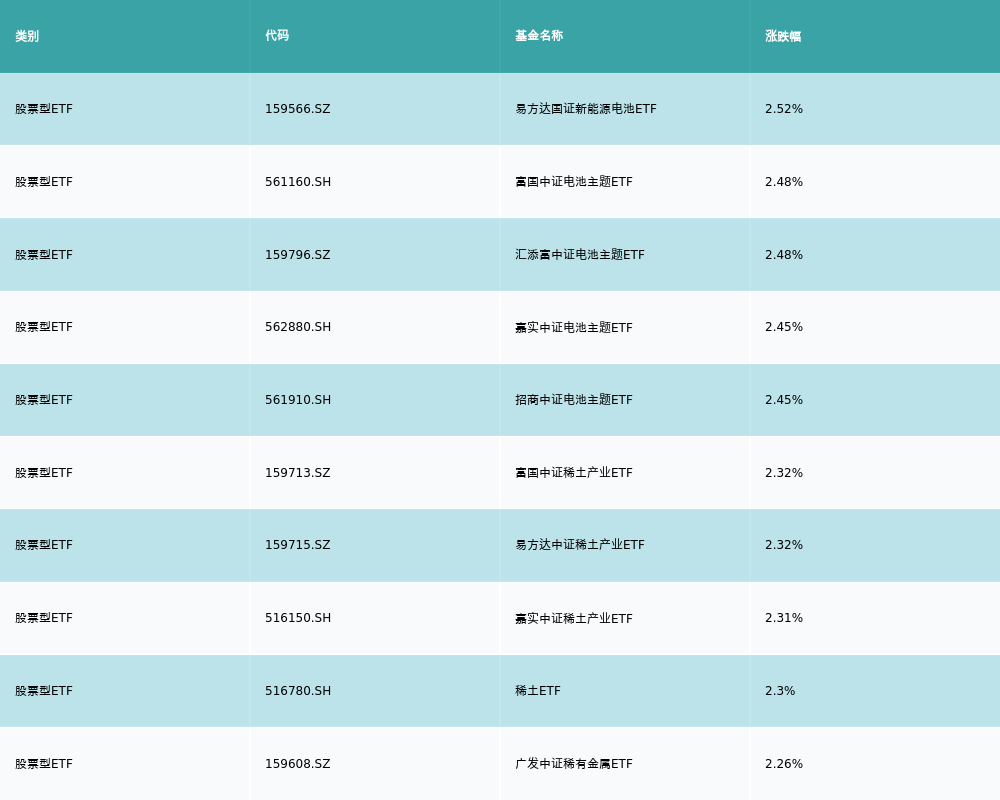Click fund name 富国中证电池主题ETF
1000x800 pixels.
574,182
